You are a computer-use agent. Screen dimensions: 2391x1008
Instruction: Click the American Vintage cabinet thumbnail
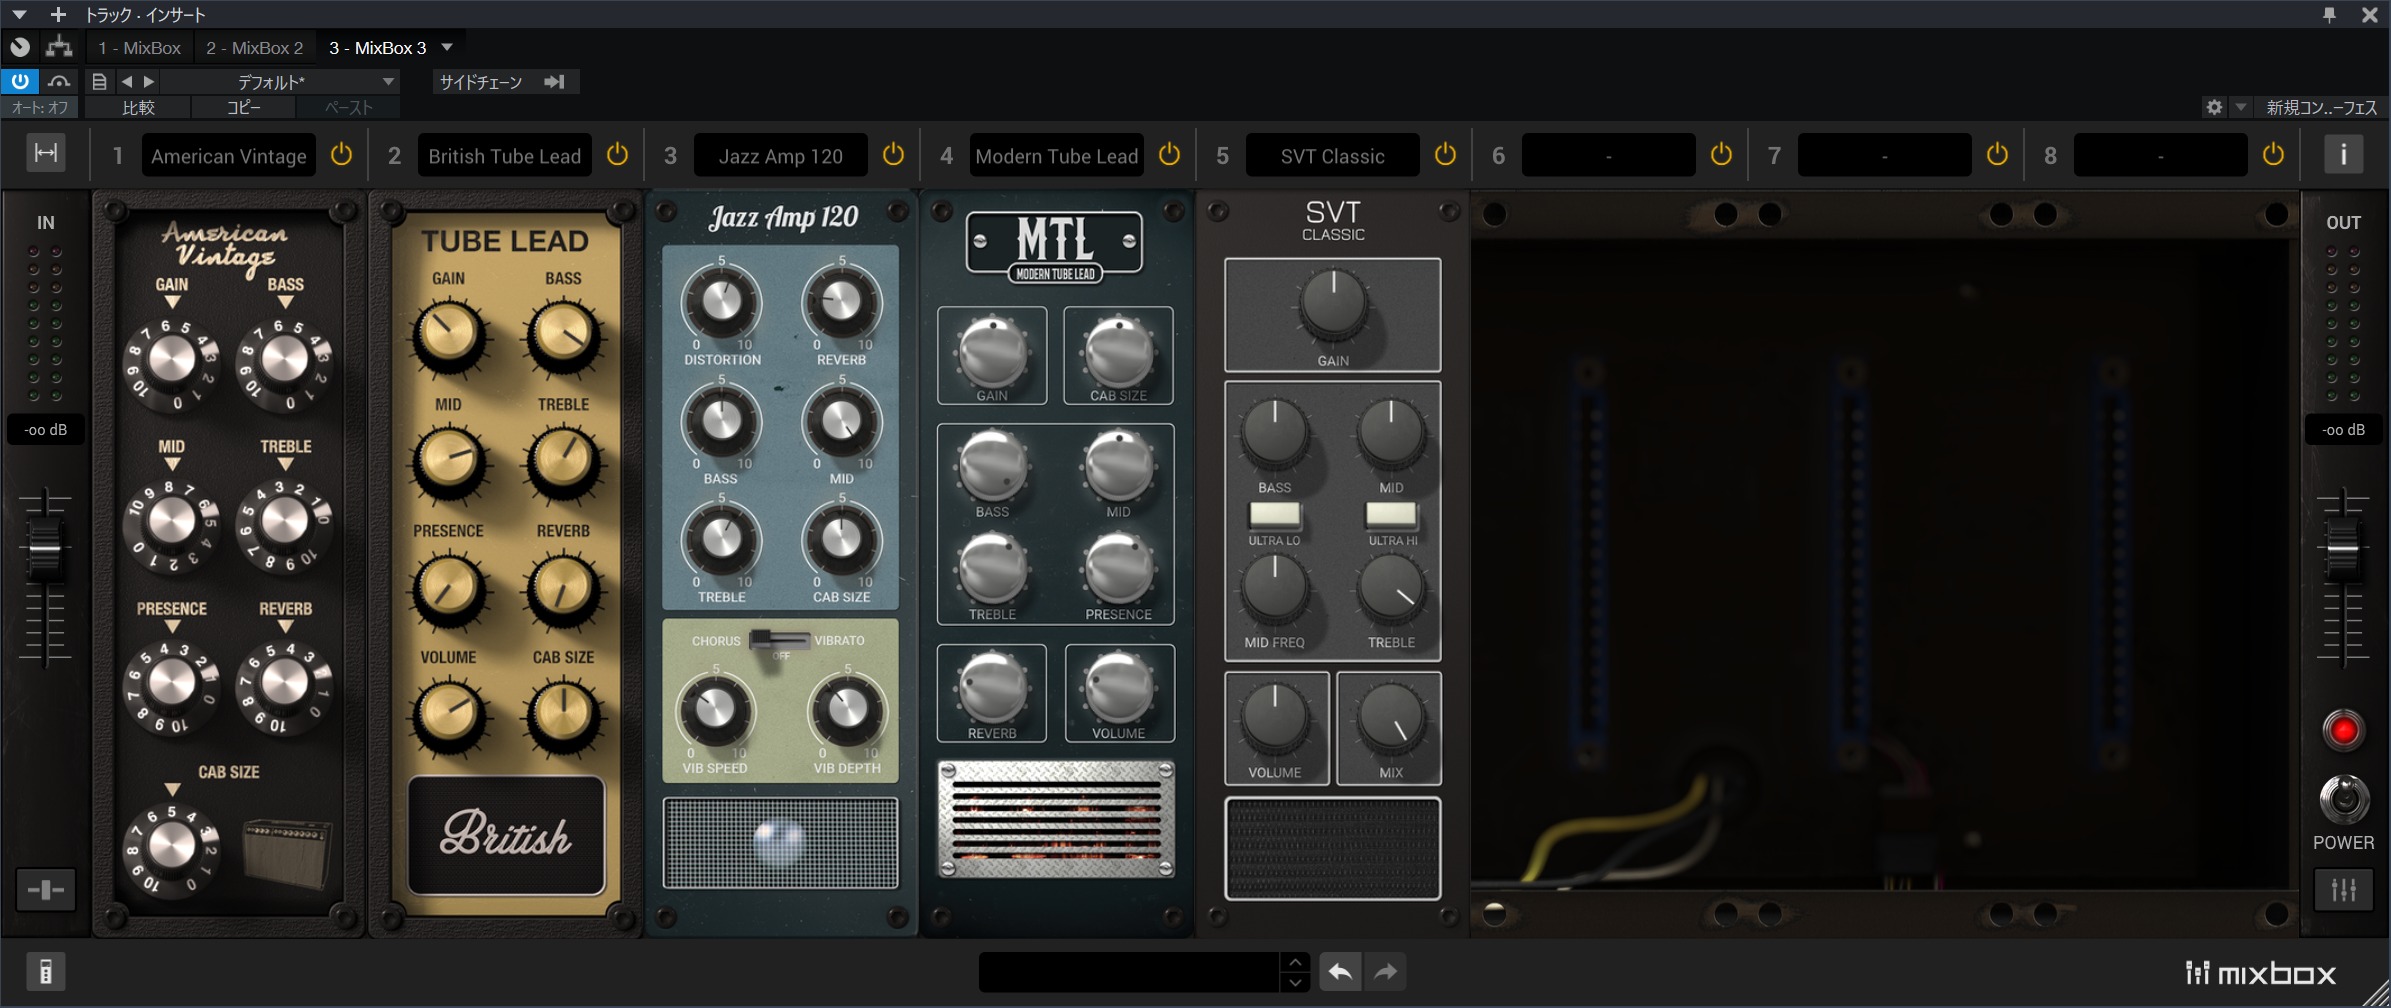click(x=287, y=852)
